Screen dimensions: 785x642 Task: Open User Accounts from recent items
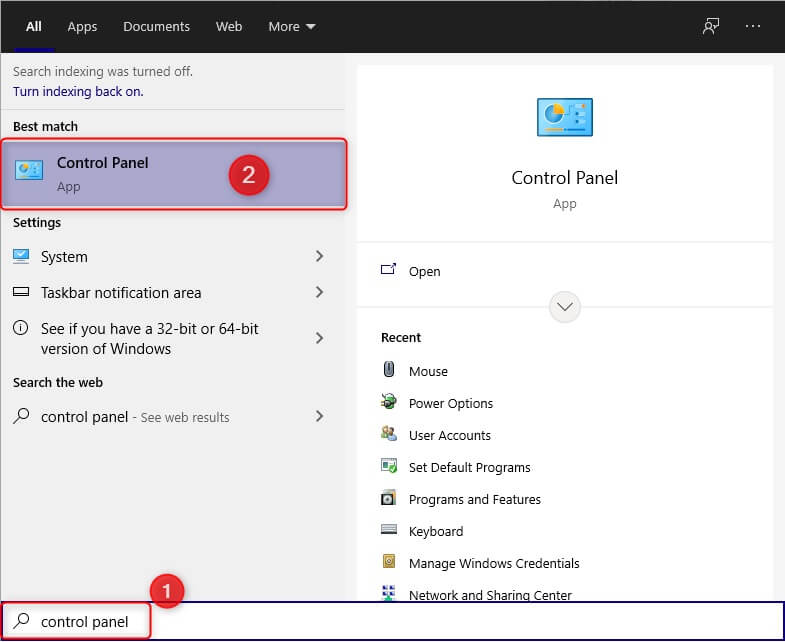450,436
